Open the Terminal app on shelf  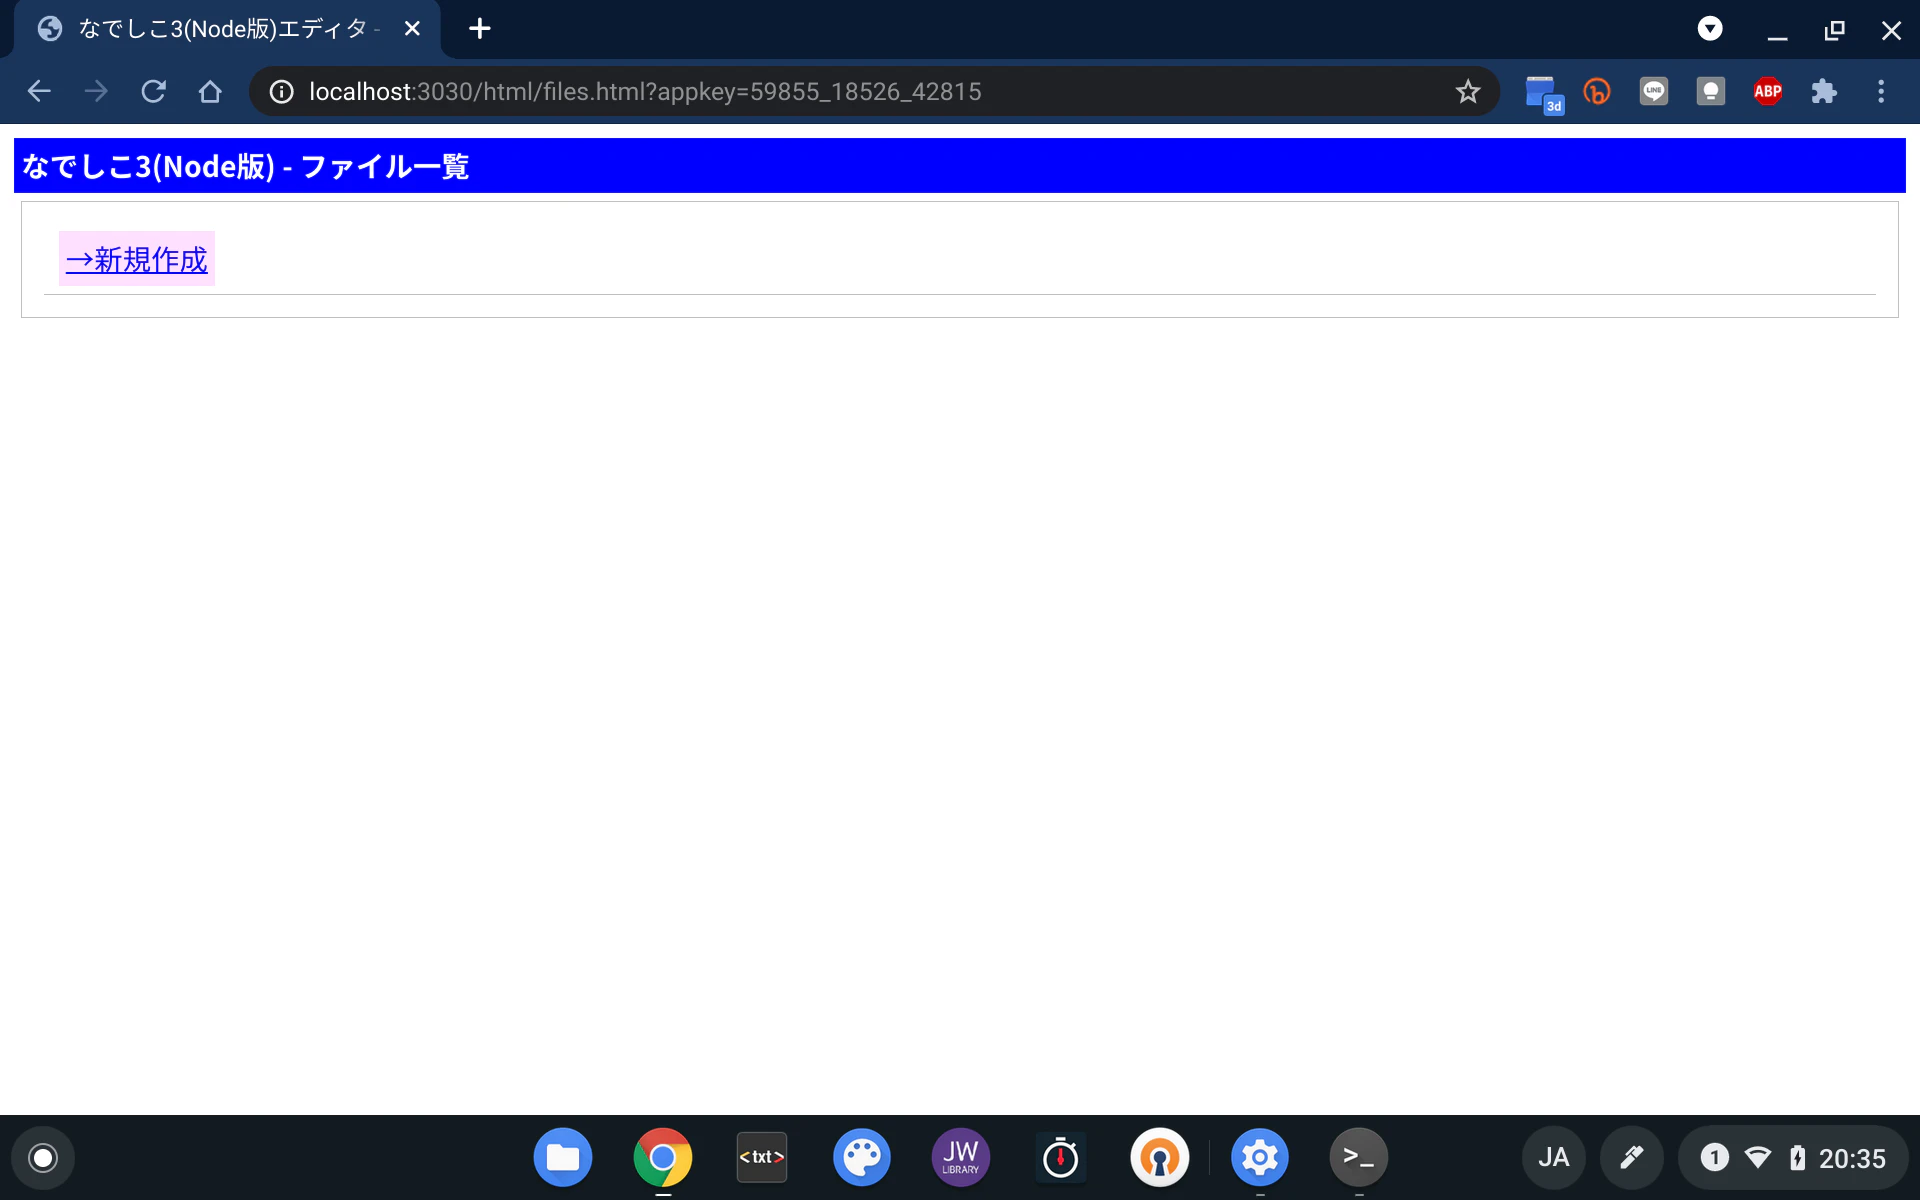click(x=1359, y=1158)
